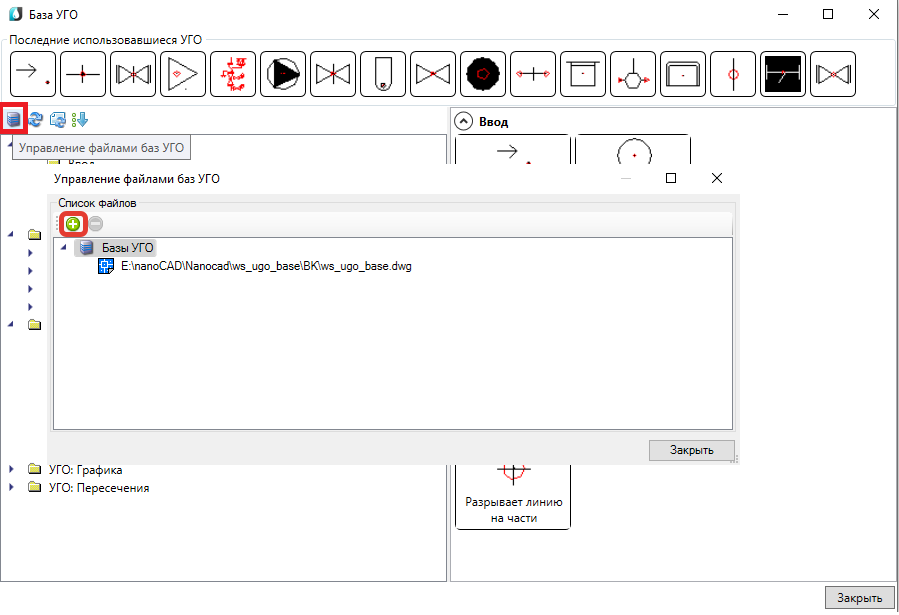Select the recent black circle with red pentagon

[483, 74]
